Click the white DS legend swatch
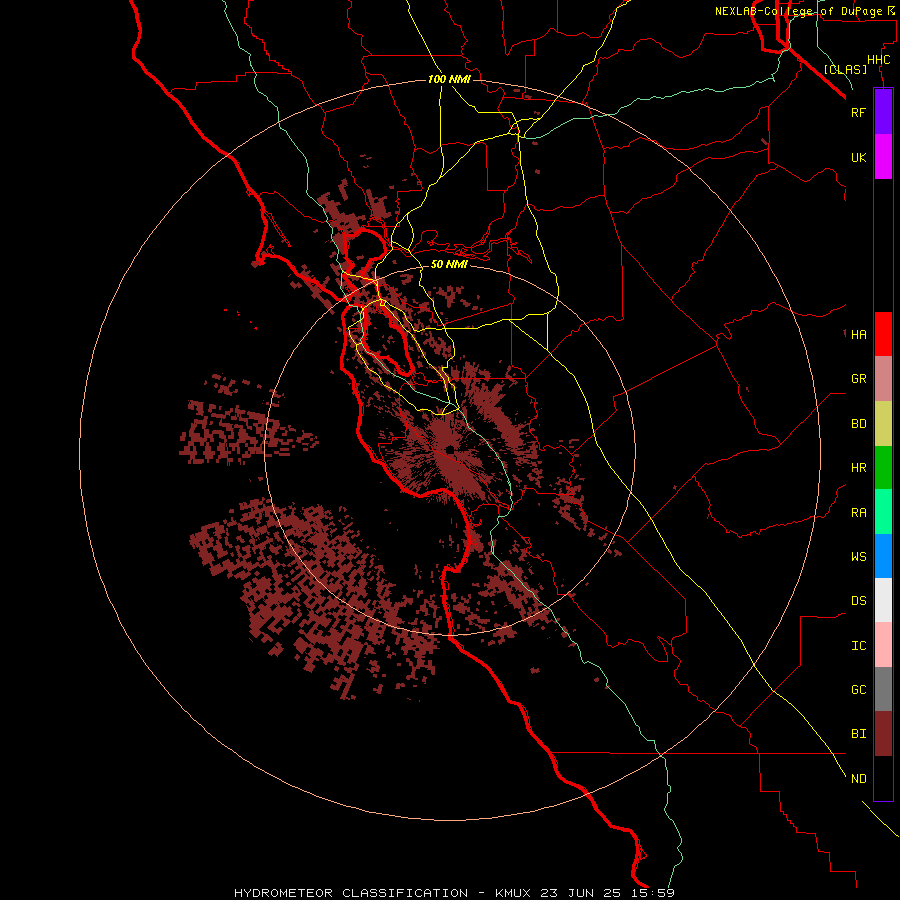Screen dimensions: 900x900 click(883, 600)
